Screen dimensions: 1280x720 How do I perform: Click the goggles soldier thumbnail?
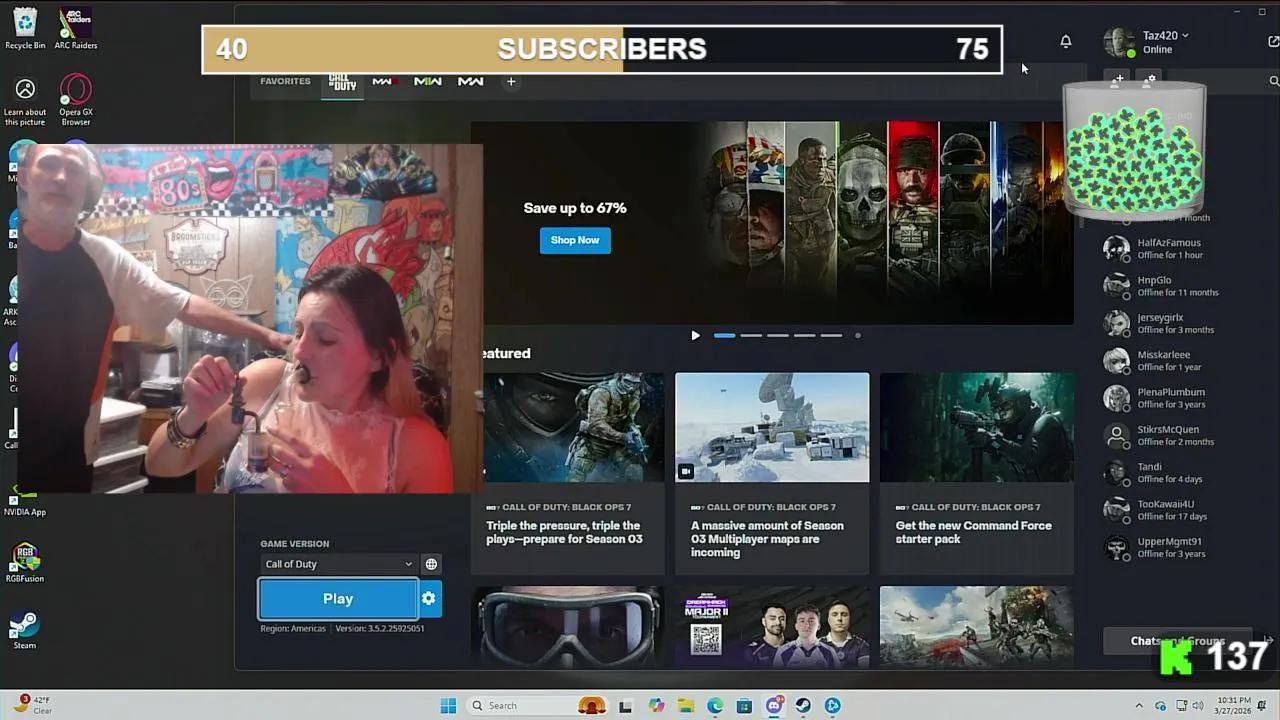coord(567,626)
